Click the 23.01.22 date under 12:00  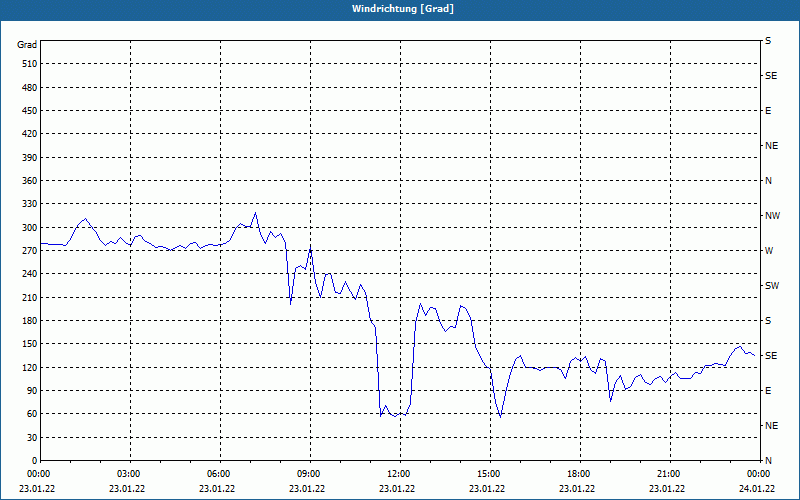pyautogui.click(x=397, y=488)
